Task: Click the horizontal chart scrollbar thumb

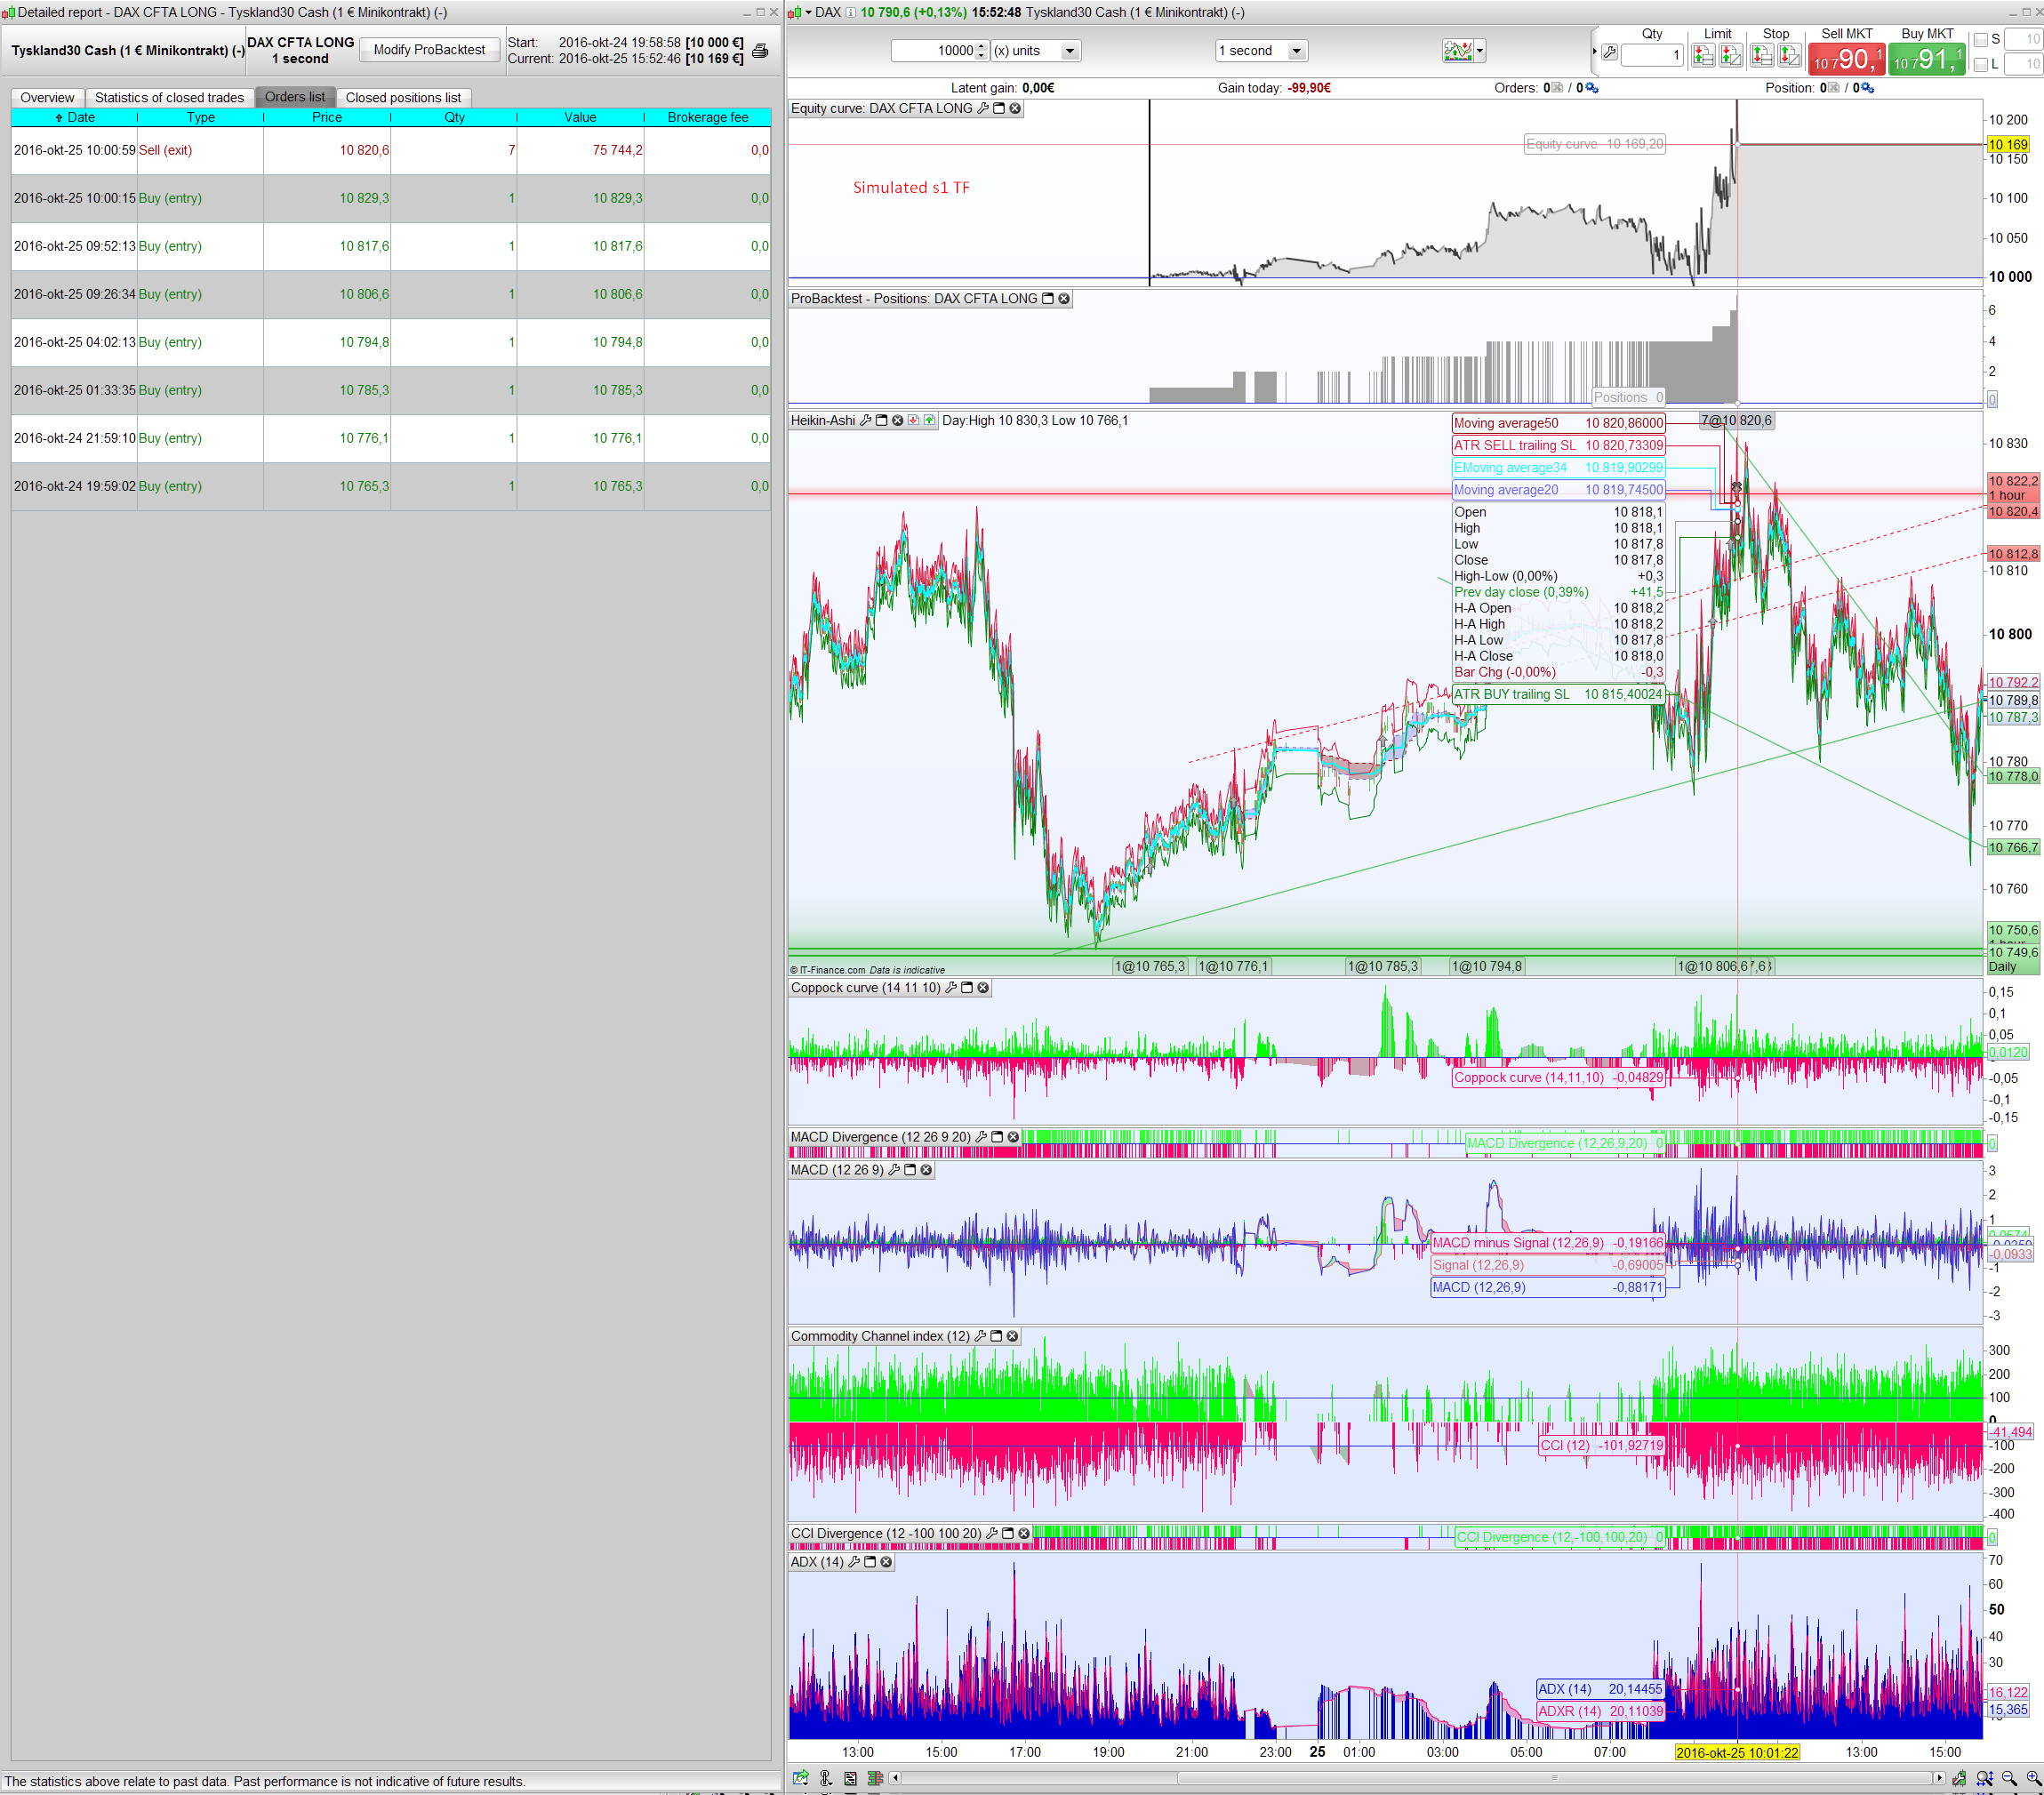Action: pos(1554,1778)
